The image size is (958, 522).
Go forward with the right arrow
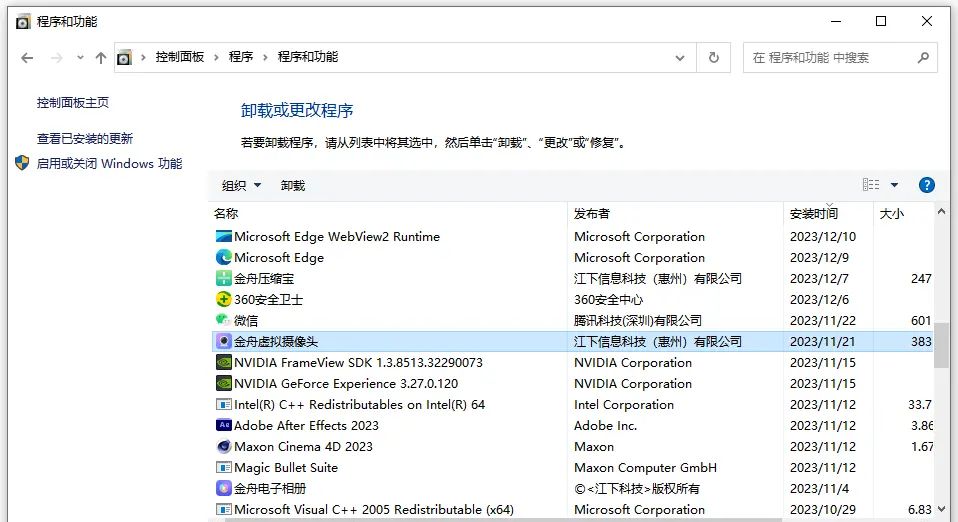click(x=56, y=58)
